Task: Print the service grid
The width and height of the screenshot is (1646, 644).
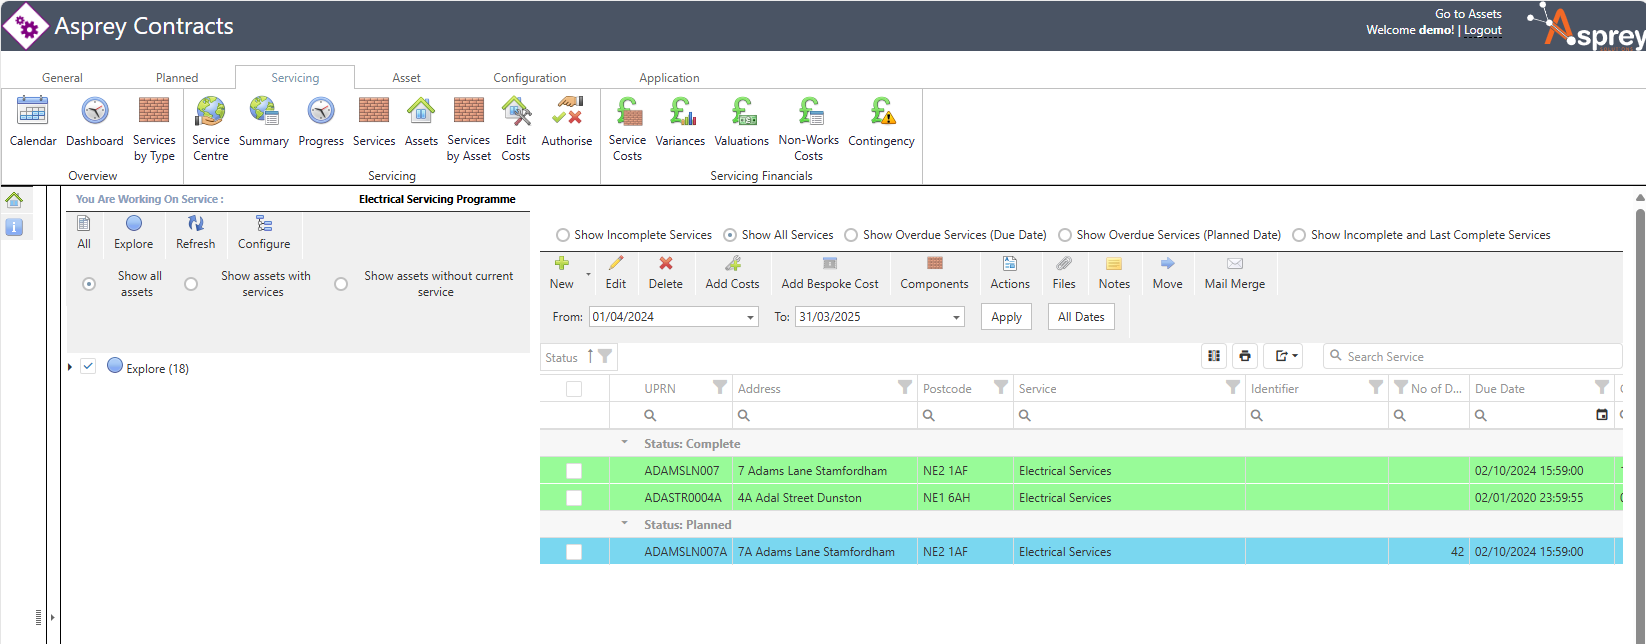Action: click(1245, 356)
